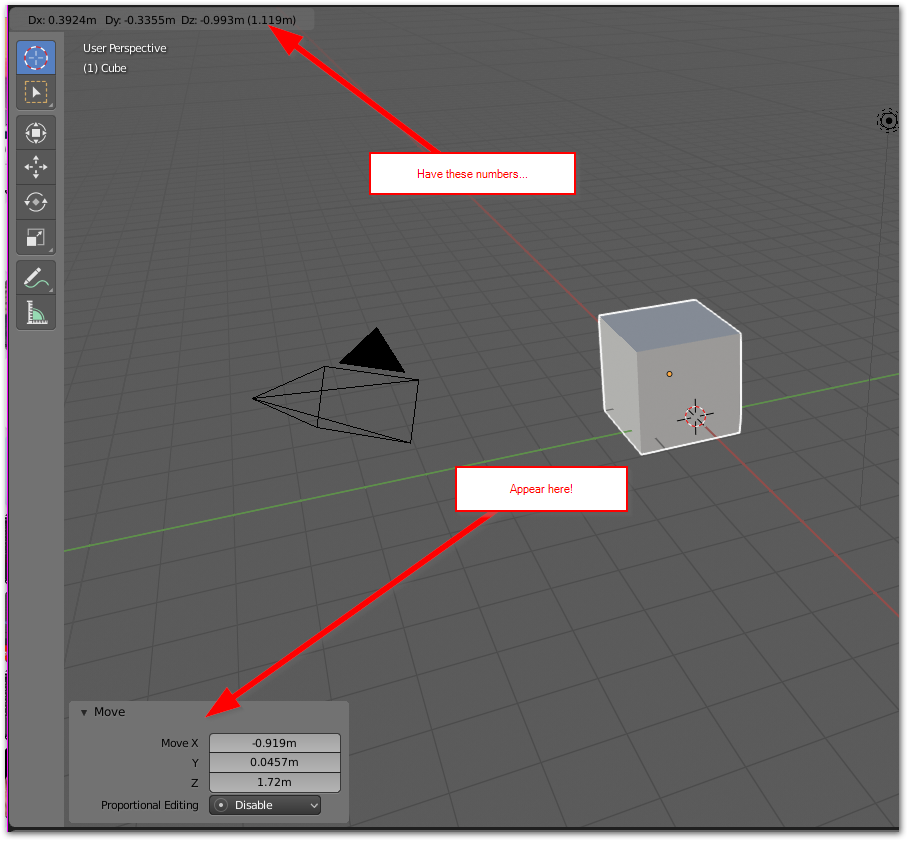908x841 pixels.
Task: Choose the Measure tool
Action: click(36, 312)
